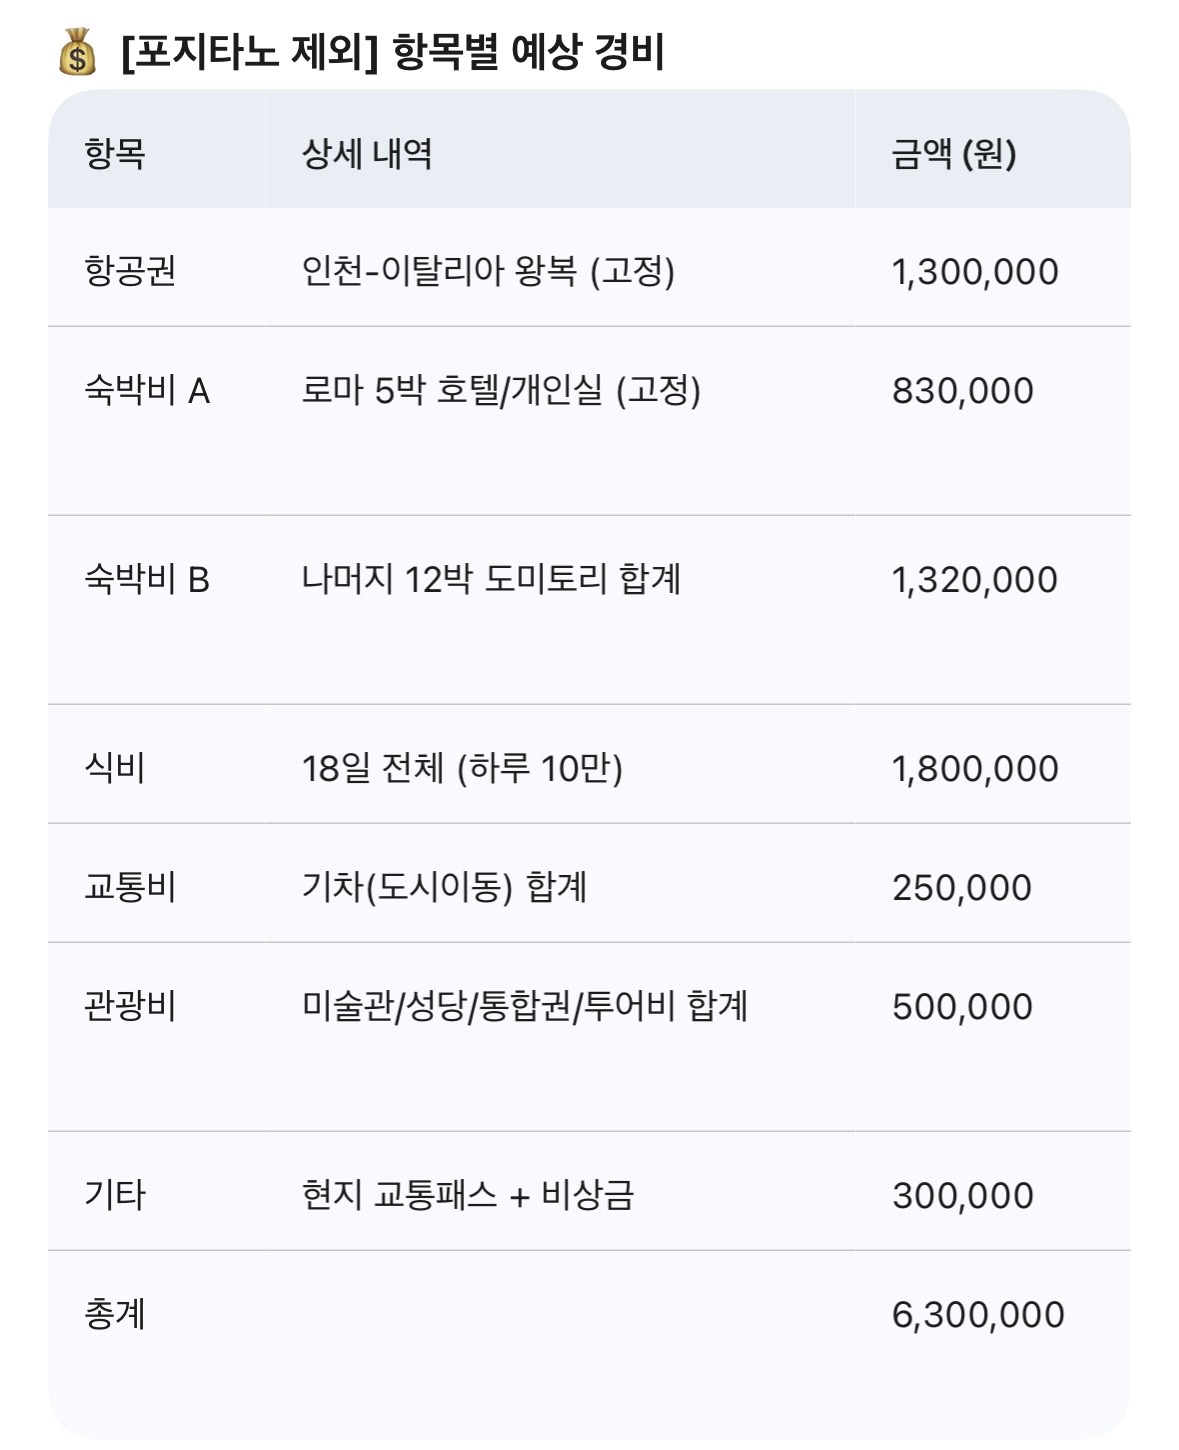Click '미술관/성당/통합권/투어비 합계' text
The height and width of the screenshot is (1450, 1179).
(524, 1006)
